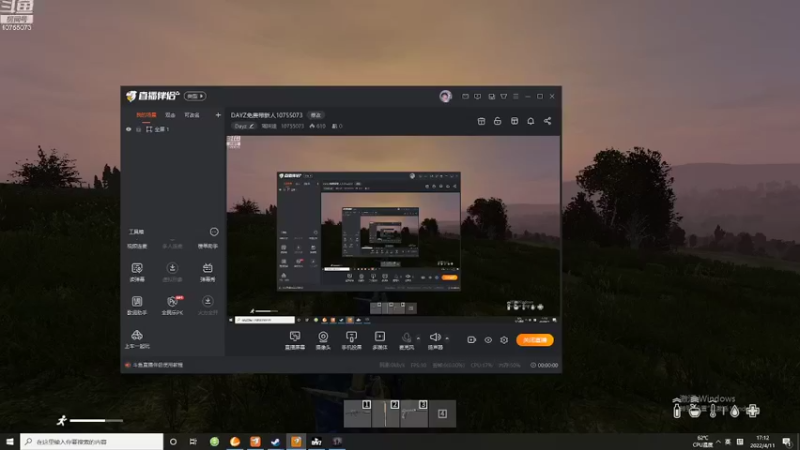The height and width of the screenshot is (450, 800).
Task: Open Task View on the taskbar
Action: click(193, 441)
